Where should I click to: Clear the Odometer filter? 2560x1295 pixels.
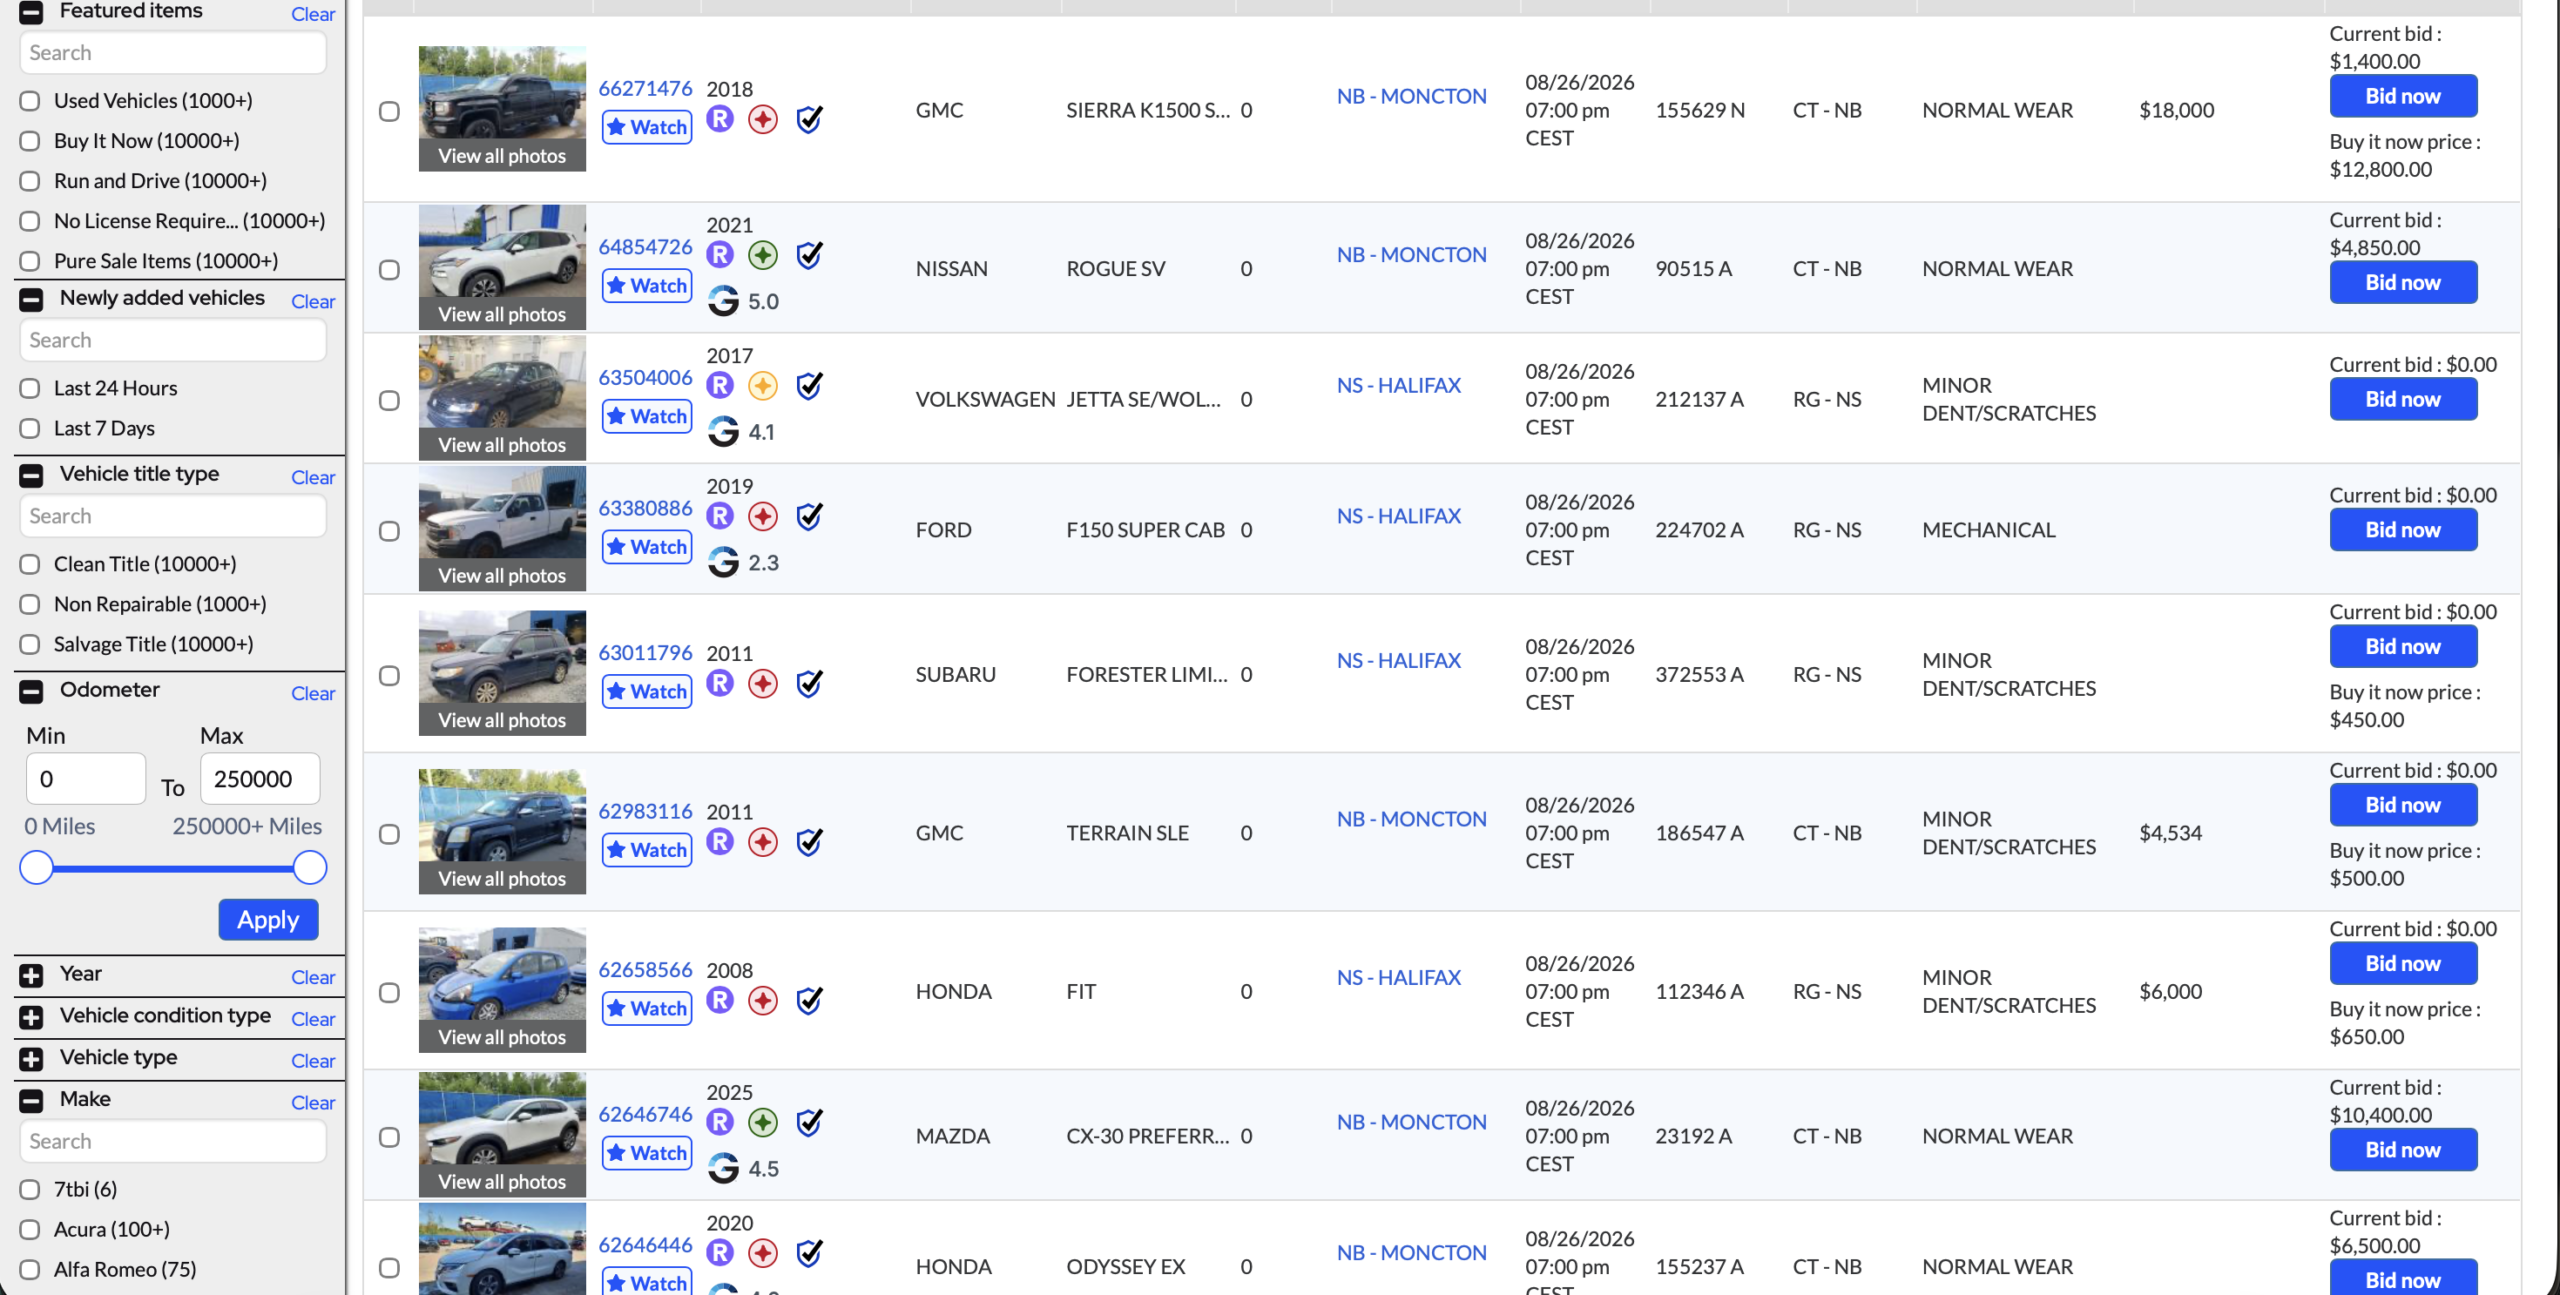(x=313, y=693)
